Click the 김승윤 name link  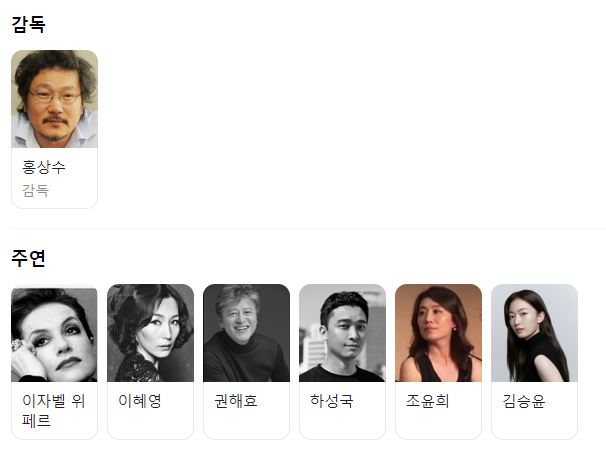[x=524, y=401]
